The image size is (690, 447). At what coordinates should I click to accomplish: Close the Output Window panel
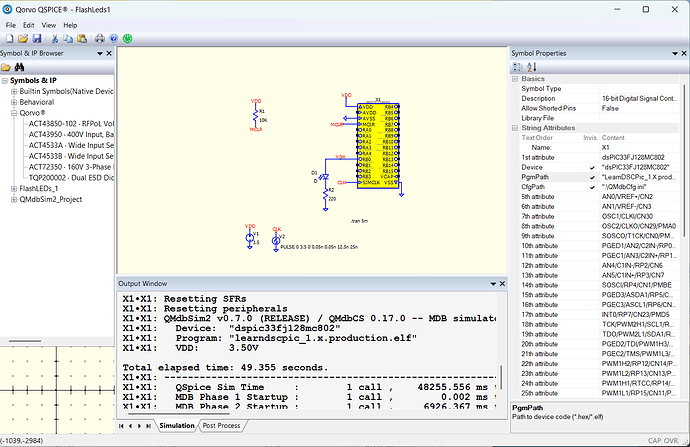[502, 284]
